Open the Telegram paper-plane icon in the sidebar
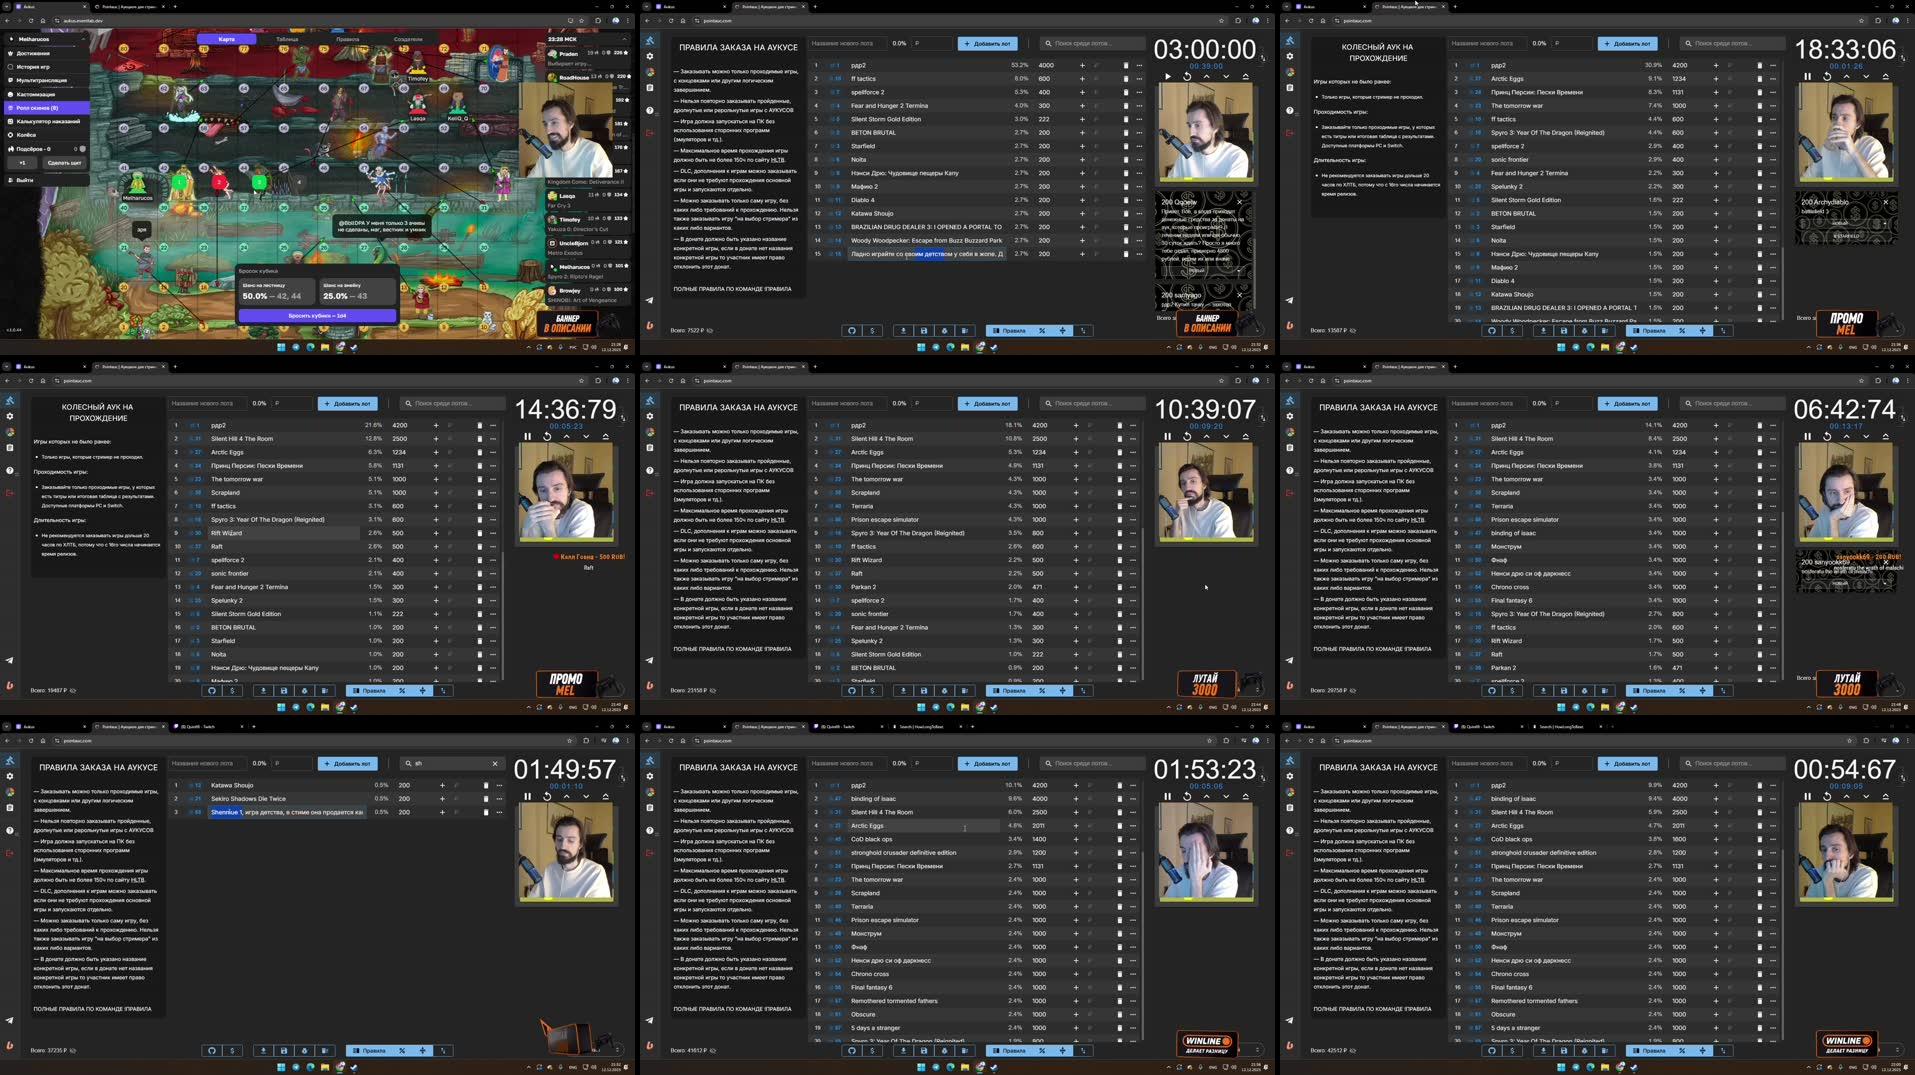This screenshot has width=1915, height=1075. click(650, 300)
